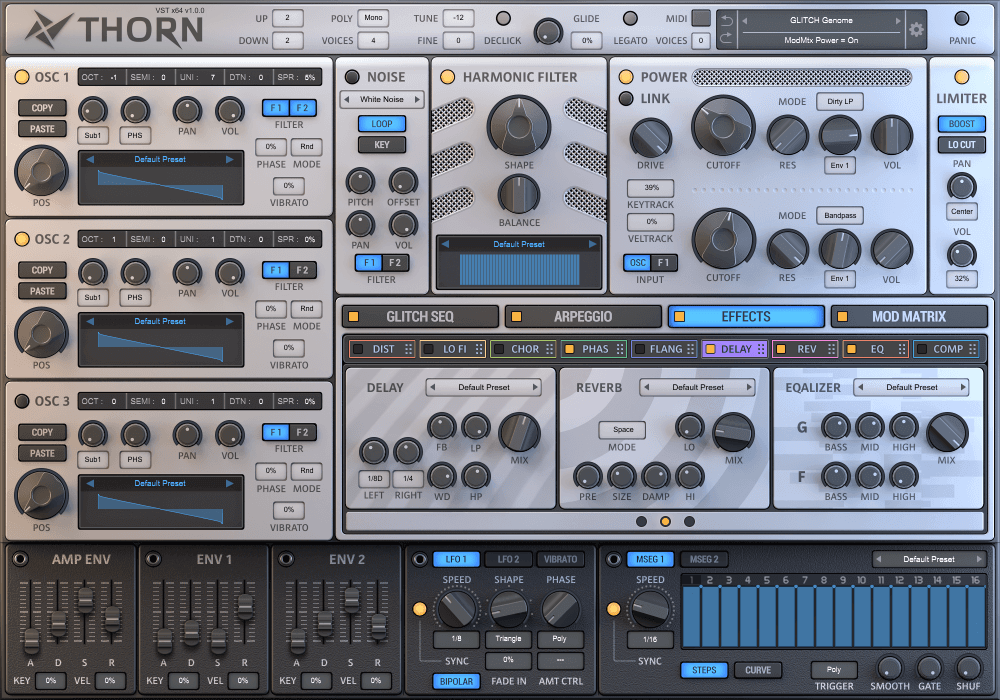Click the Harmonic Filter BALANCE knob

coord(519,194)
